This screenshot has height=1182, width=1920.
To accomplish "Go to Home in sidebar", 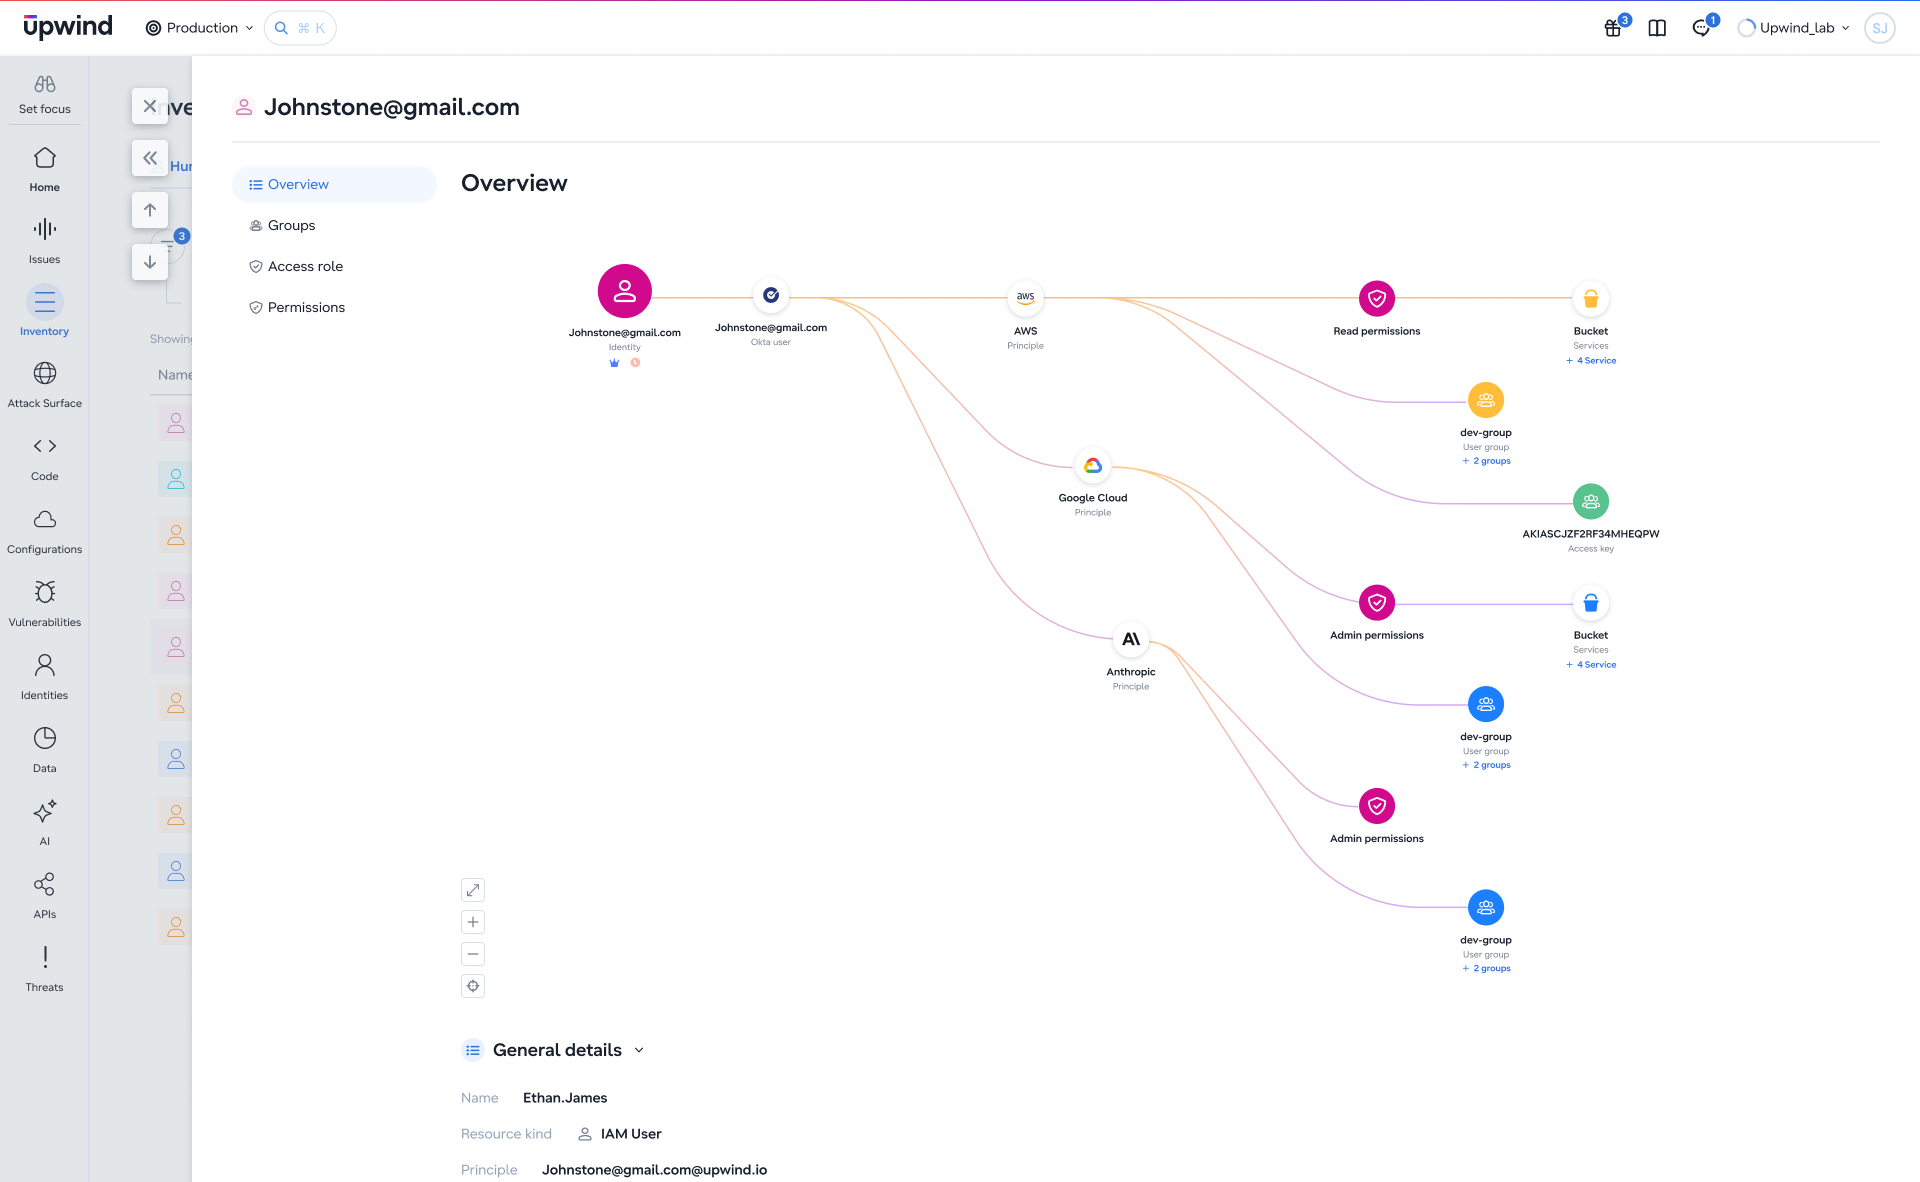I will coord(45,168).
